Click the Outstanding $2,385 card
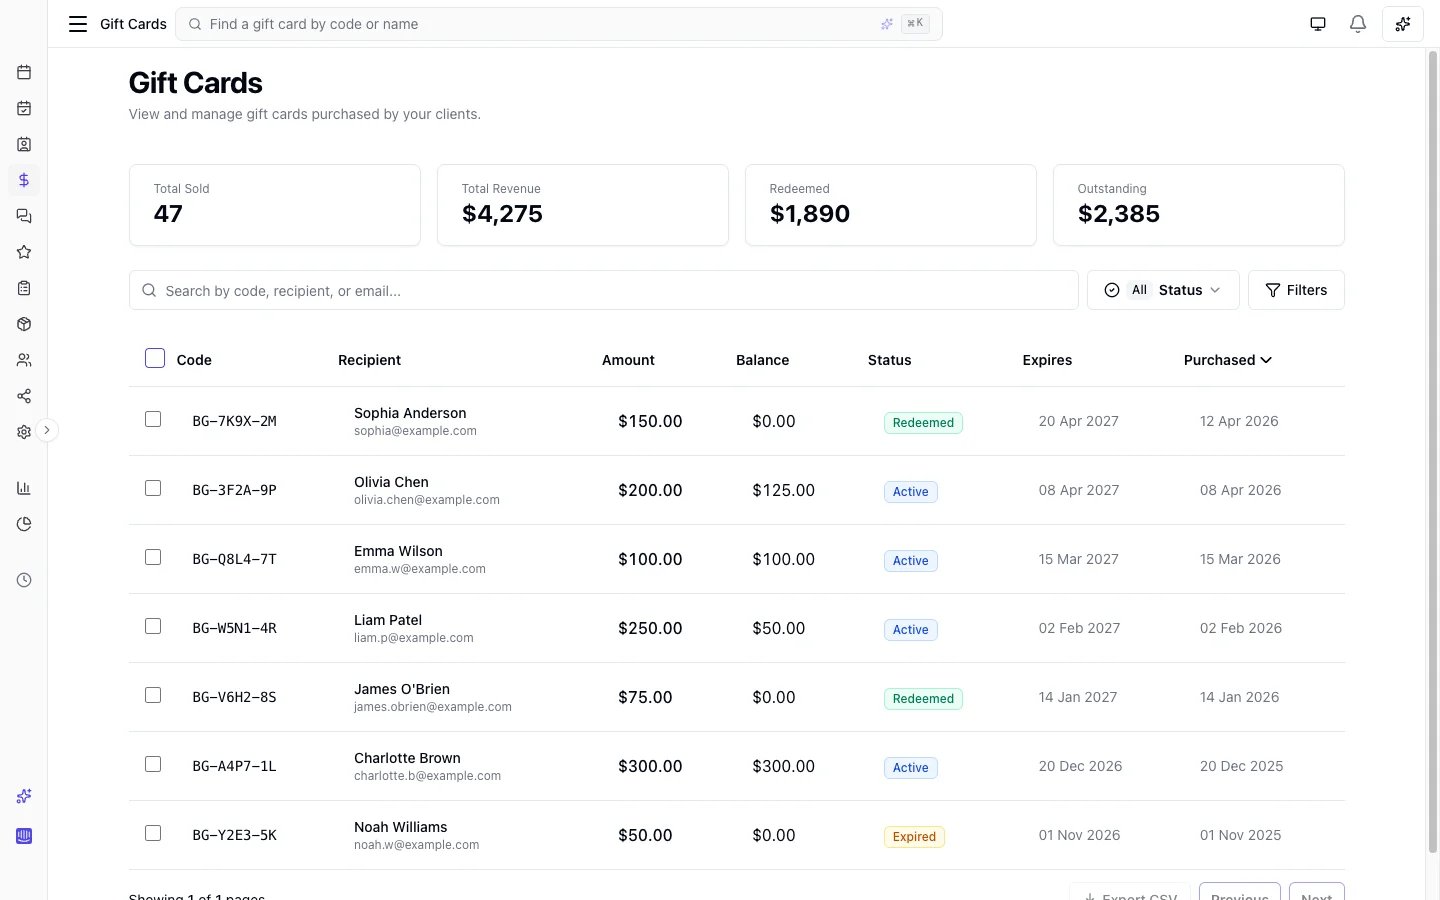Image resolution: width=1440 pixels, height=900 pixels. click(x=1199, y=205)
